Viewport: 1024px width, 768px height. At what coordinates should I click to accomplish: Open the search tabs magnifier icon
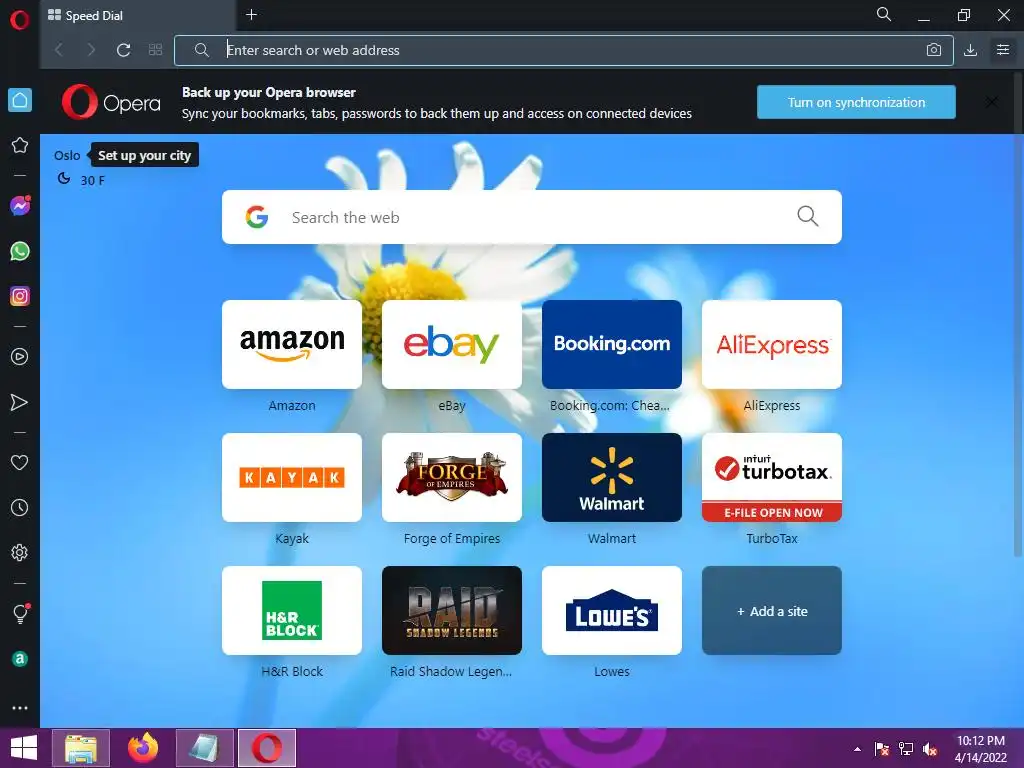(x=884, y=14)
